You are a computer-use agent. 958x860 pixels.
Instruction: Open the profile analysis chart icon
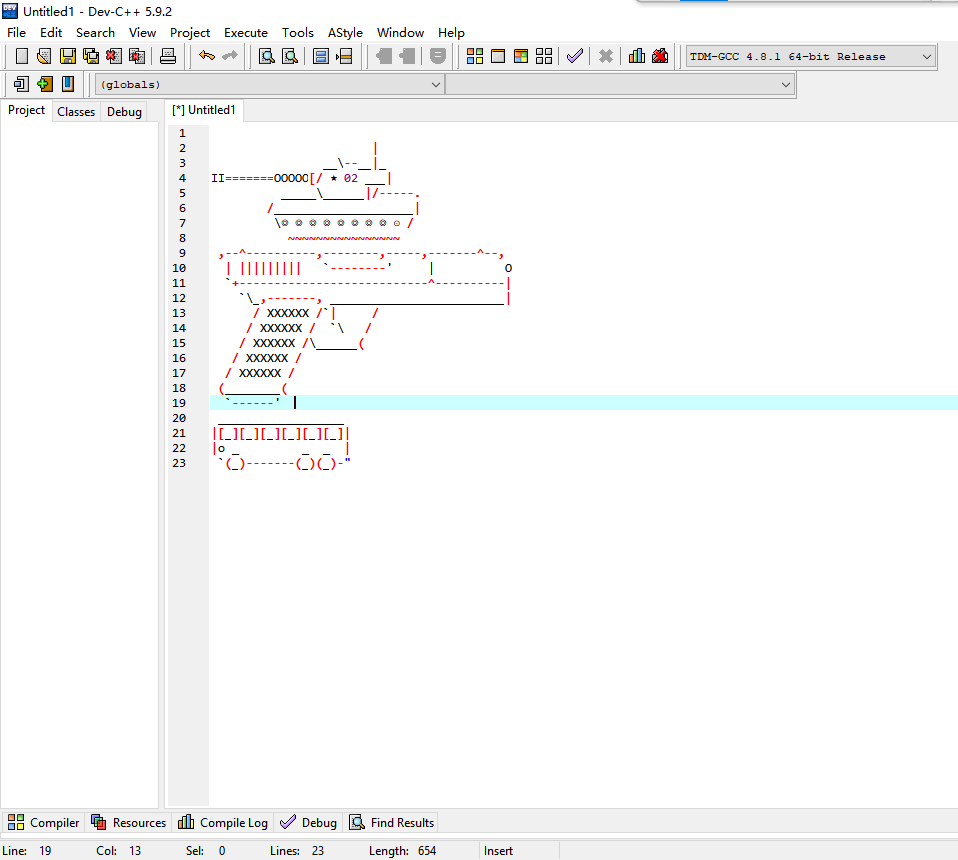coord(636,56)
